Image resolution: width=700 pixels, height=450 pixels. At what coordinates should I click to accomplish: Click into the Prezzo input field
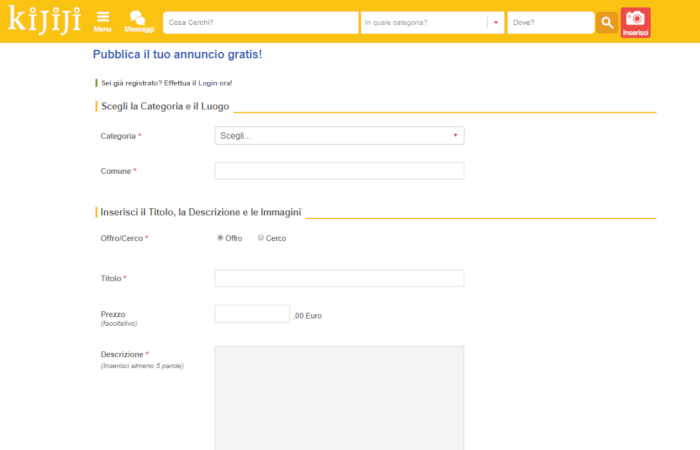252,314
